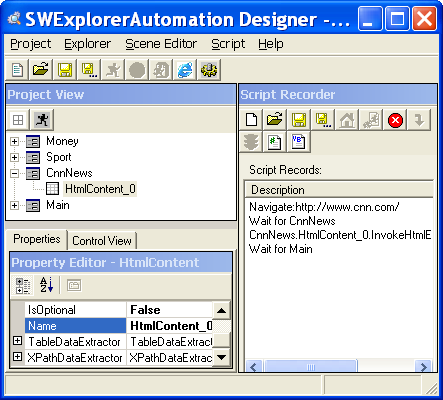The height and width of the screenshot is (400, 443).
Task: Click the red stop recording icon
Action: tap(395, 120)
